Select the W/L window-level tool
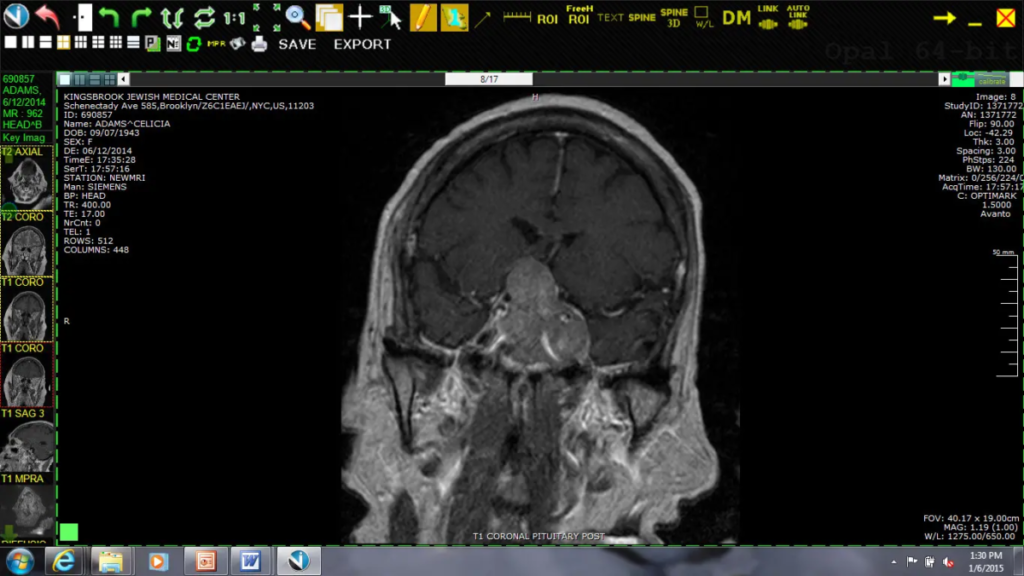Screen dimensions: 1024x576 coord(703,18)
